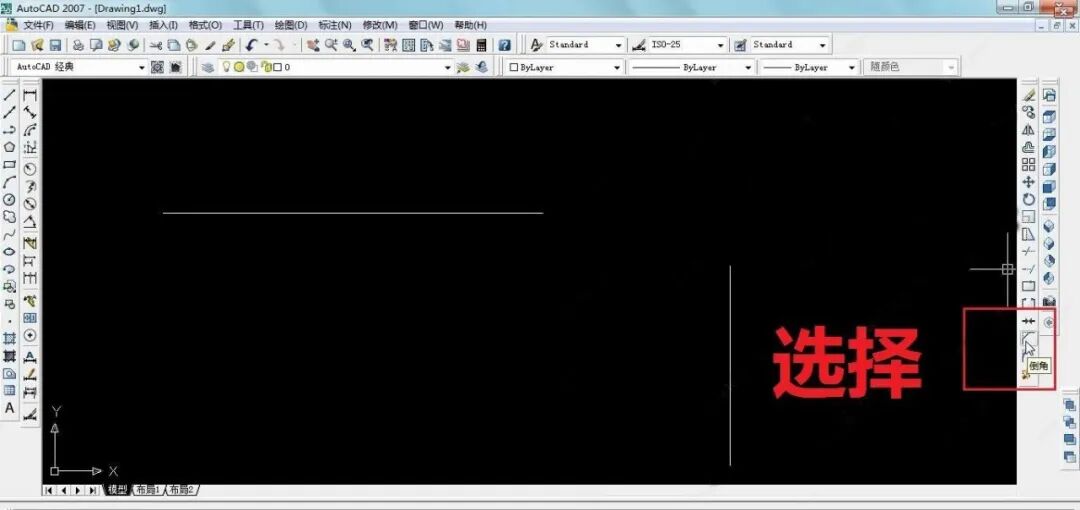The image size is (1080, 510).
Task: Open the ByLayer lineweight dropdown
Action: (851, 68)
